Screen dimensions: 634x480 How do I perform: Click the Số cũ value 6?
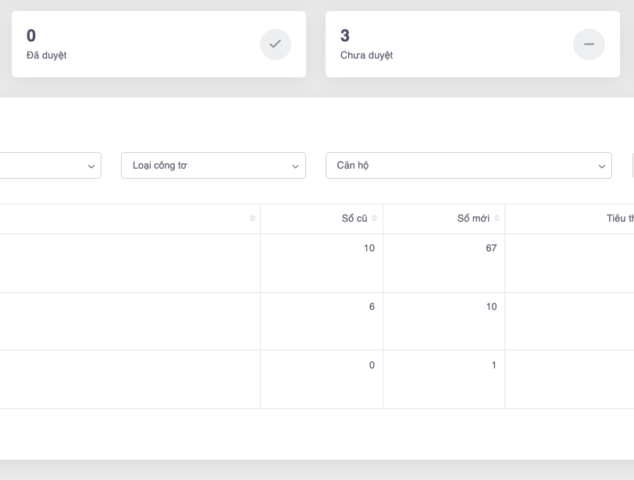click(372, 307)
